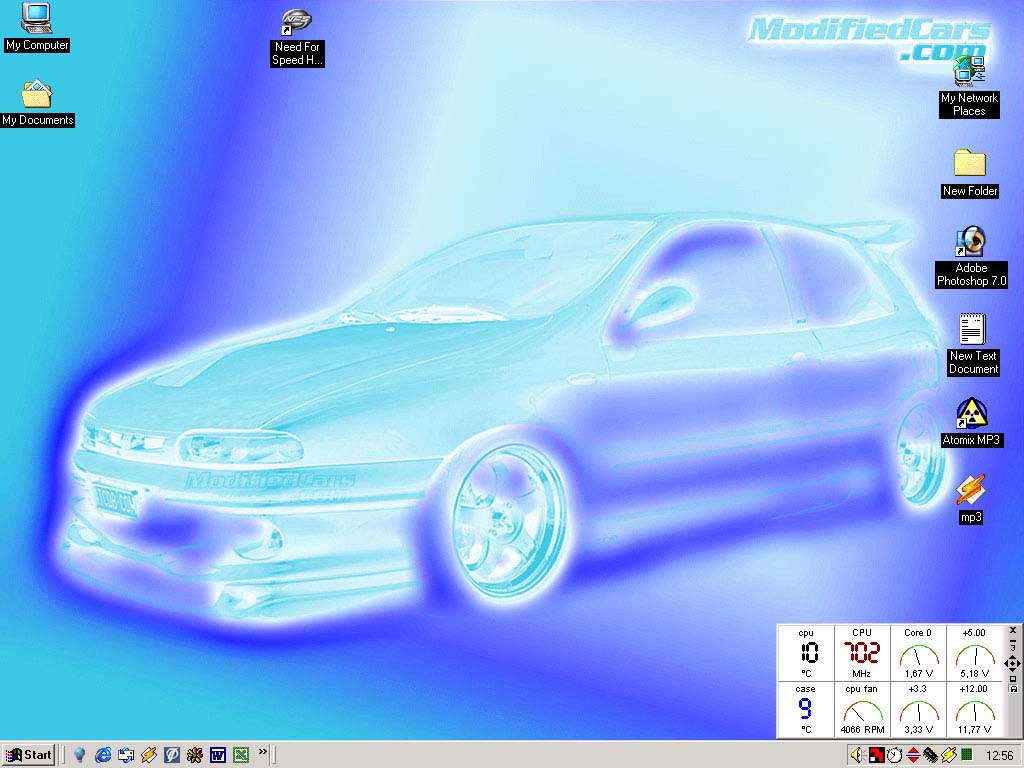Click the system tray clock showing 12:56

[x=999, y=755]
